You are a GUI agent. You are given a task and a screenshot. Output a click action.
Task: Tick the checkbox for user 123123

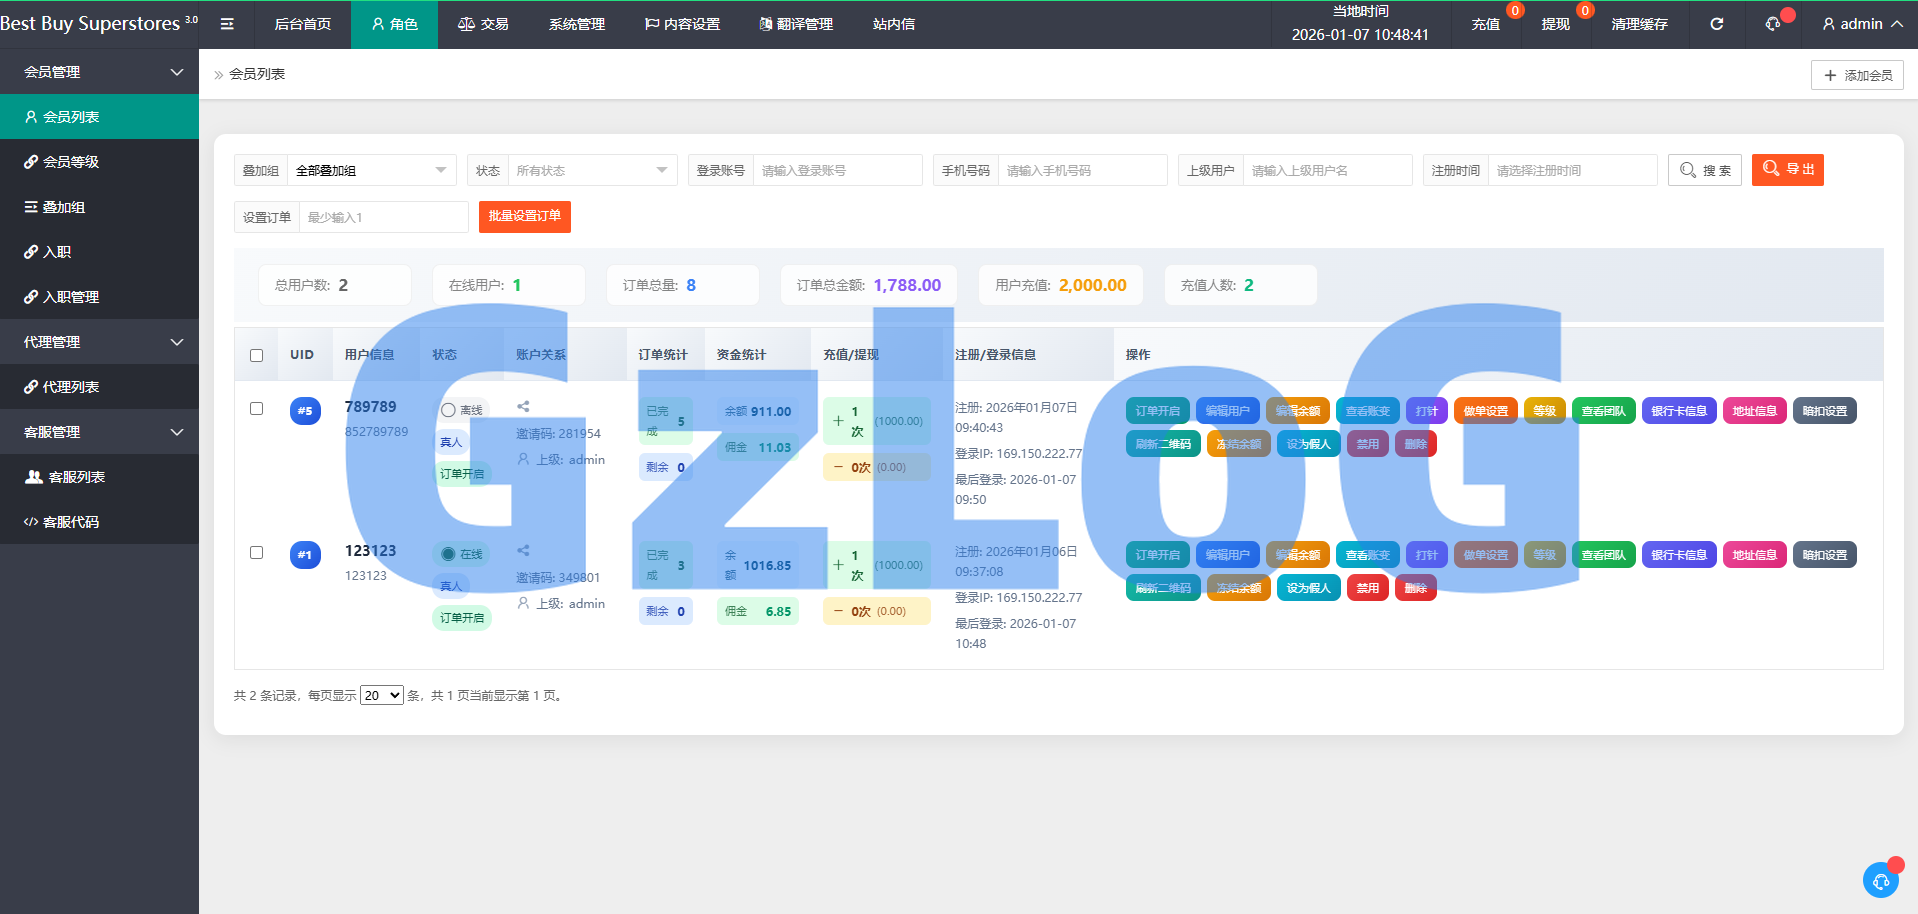coord(257,553)
